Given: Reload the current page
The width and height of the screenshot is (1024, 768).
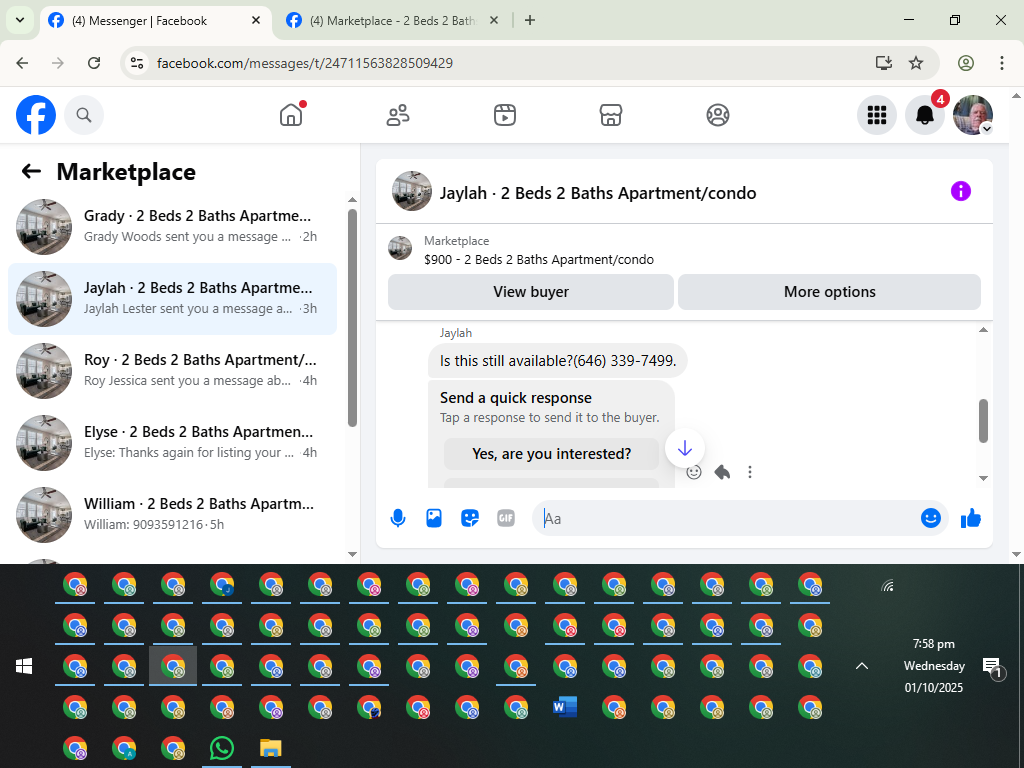Looking at the screenshot, I should (x=94, y=63).
